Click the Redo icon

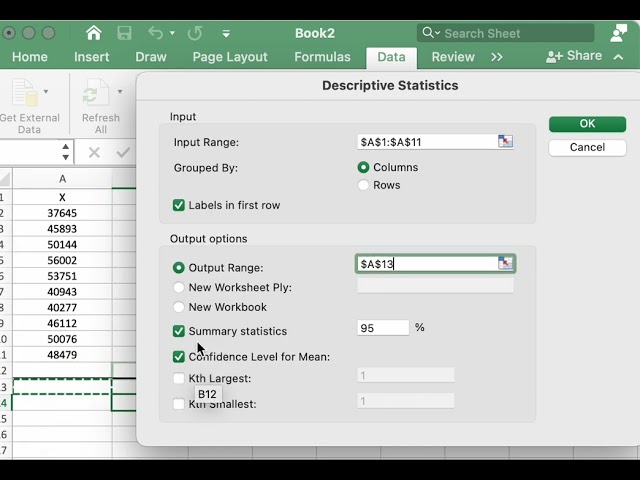click(195, 33)
